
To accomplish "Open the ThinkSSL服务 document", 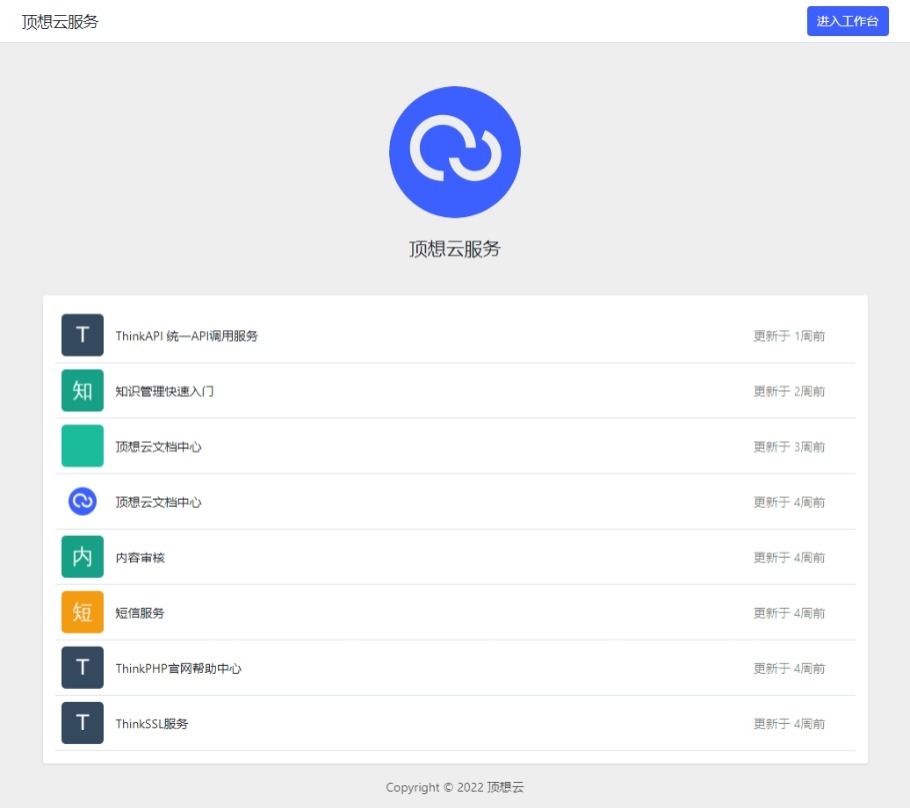I will tap(152, 723).
